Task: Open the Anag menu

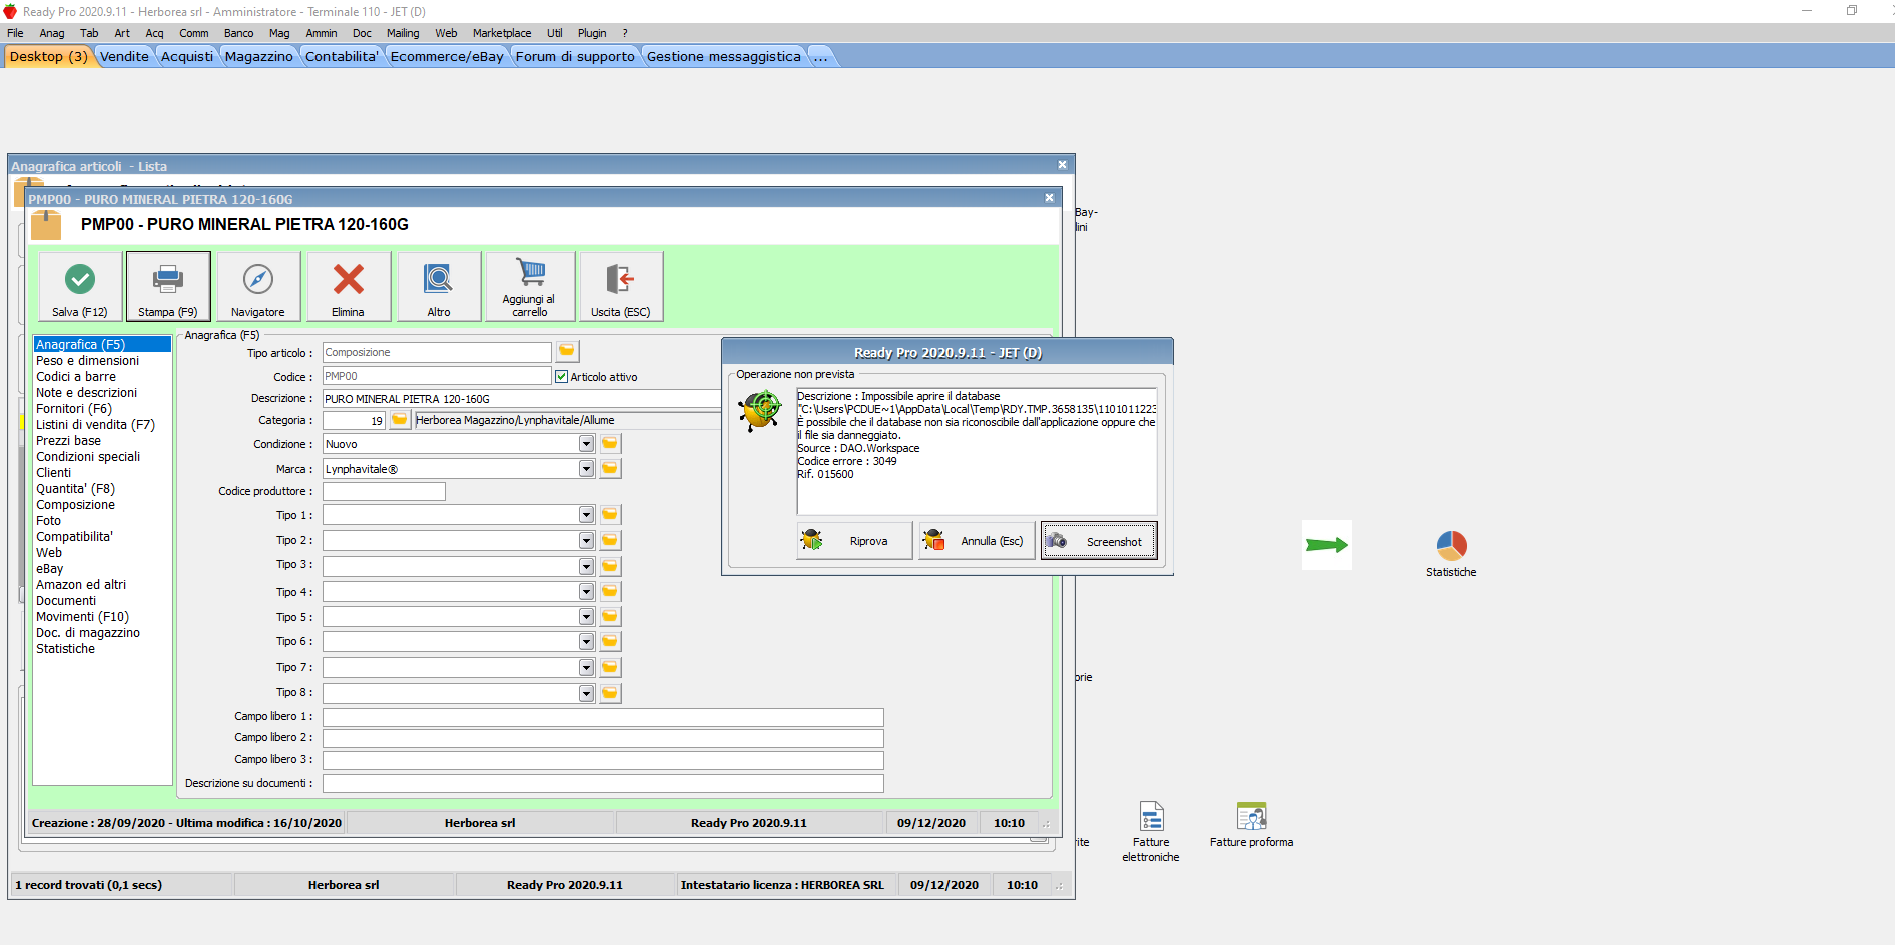Action: pos(52,33)
